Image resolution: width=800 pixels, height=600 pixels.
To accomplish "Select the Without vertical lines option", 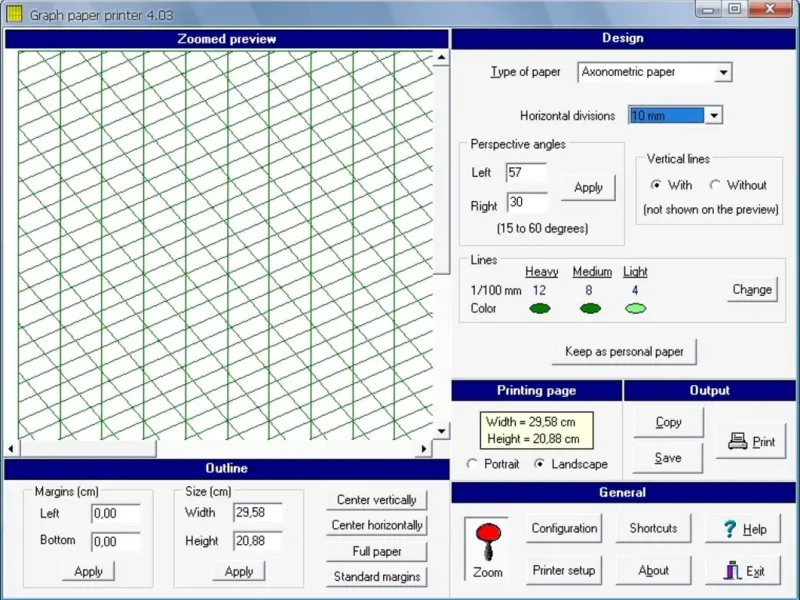I will (715, 185).
